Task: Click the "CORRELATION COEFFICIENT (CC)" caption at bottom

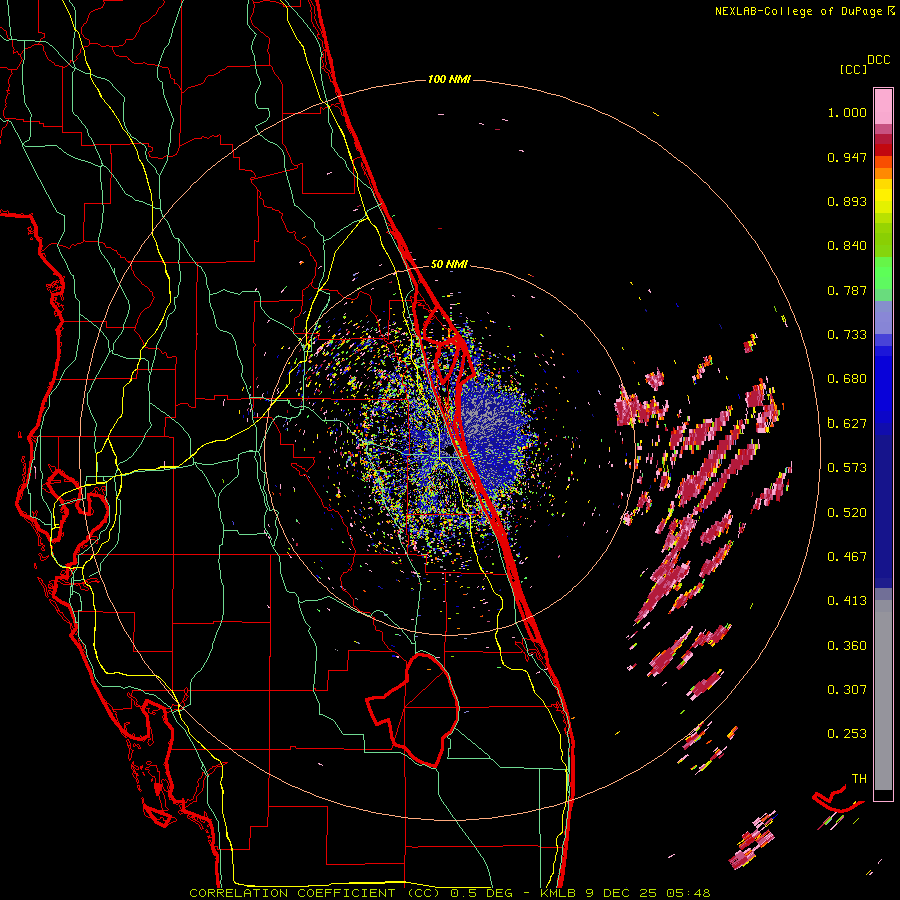Action: [x=314, y=893]
